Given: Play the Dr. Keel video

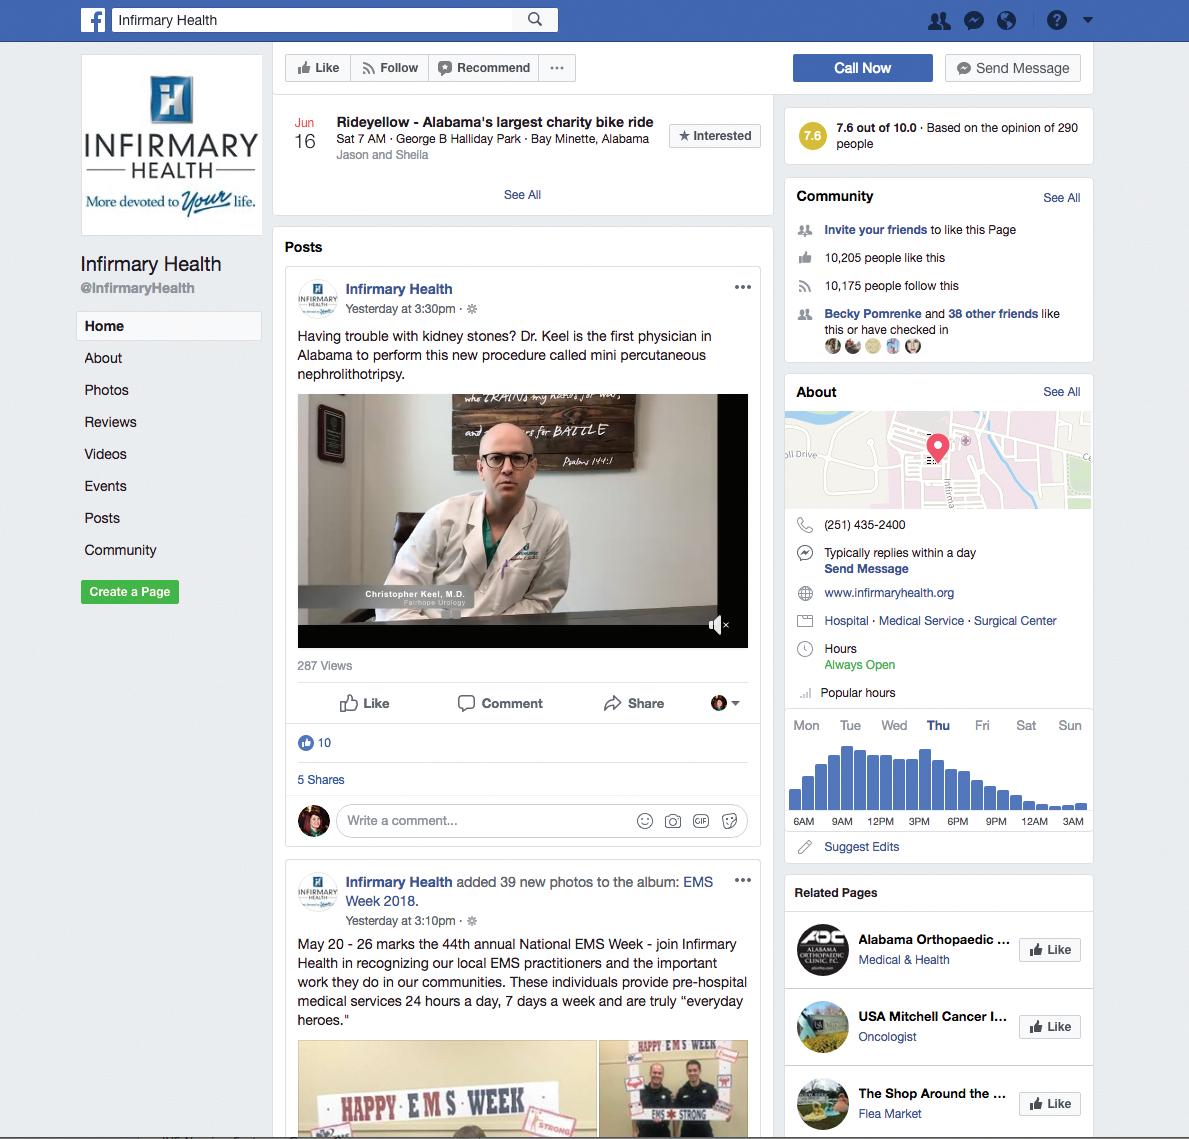Looking at the screenshot, I should 522,520.
